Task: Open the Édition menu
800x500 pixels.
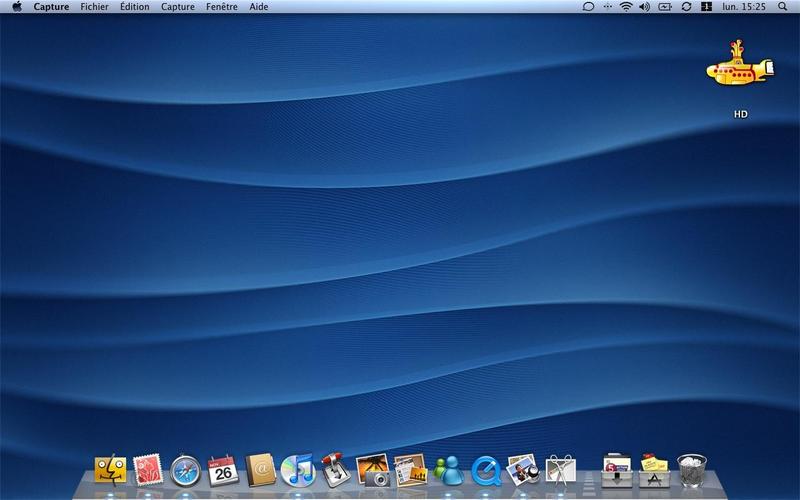Action: coord(135,7)
